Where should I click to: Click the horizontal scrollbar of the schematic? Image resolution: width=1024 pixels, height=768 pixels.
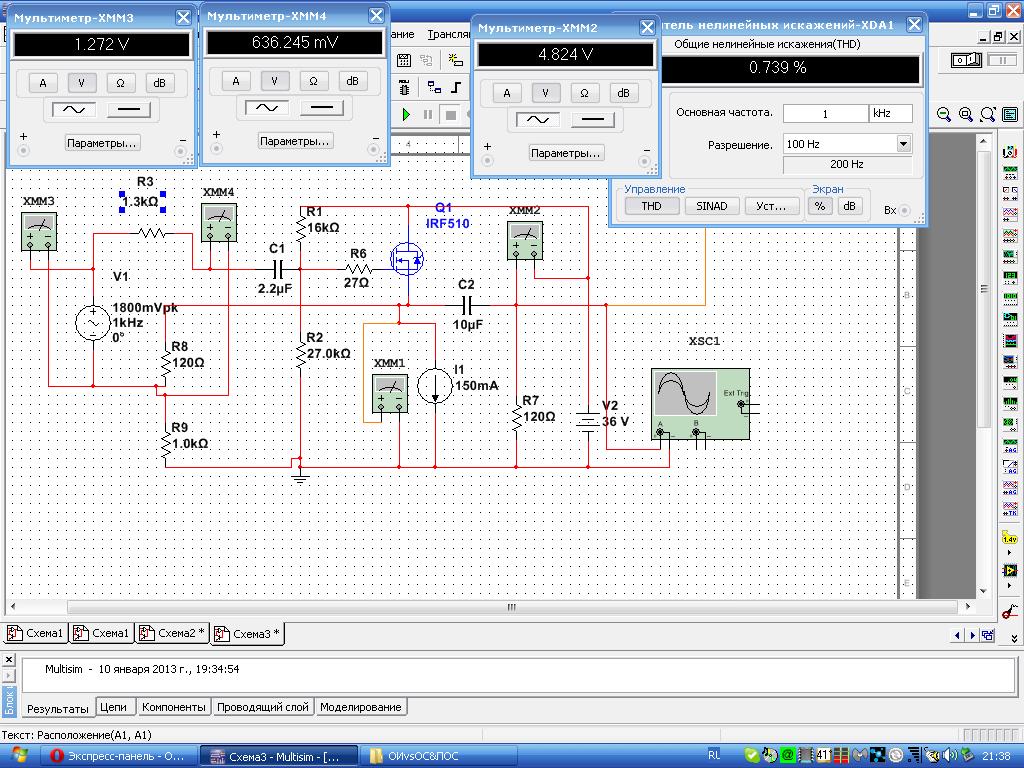point(510,607)
